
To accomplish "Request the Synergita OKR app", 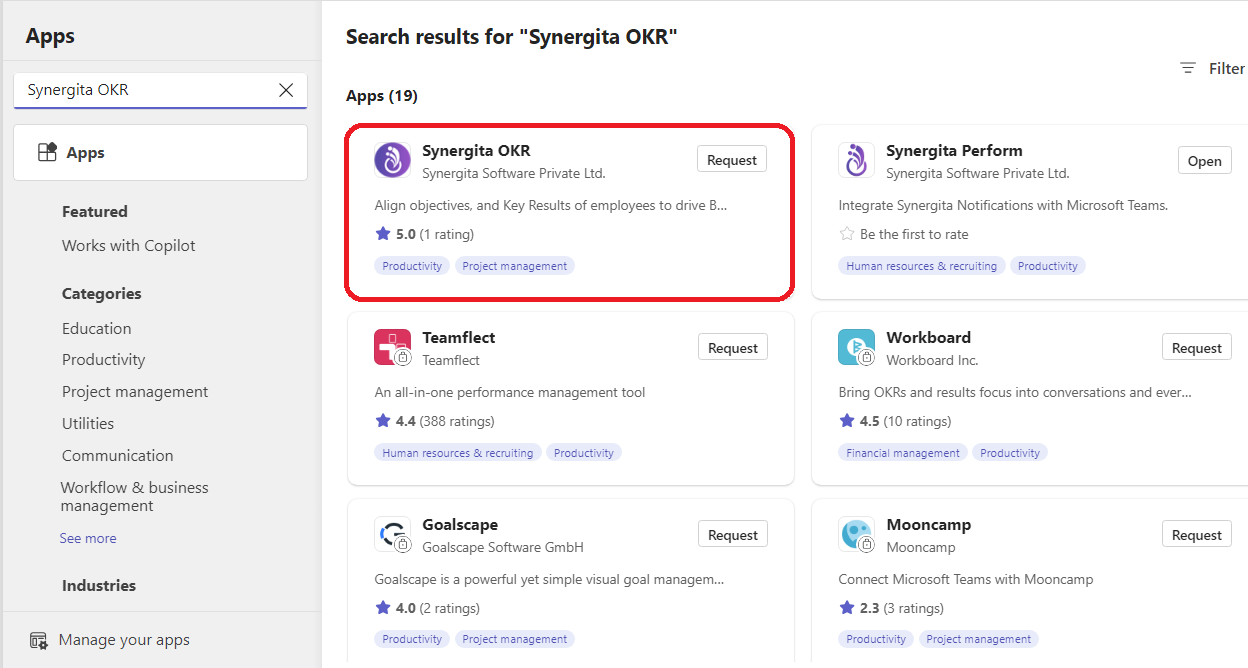I will point(732,160).
